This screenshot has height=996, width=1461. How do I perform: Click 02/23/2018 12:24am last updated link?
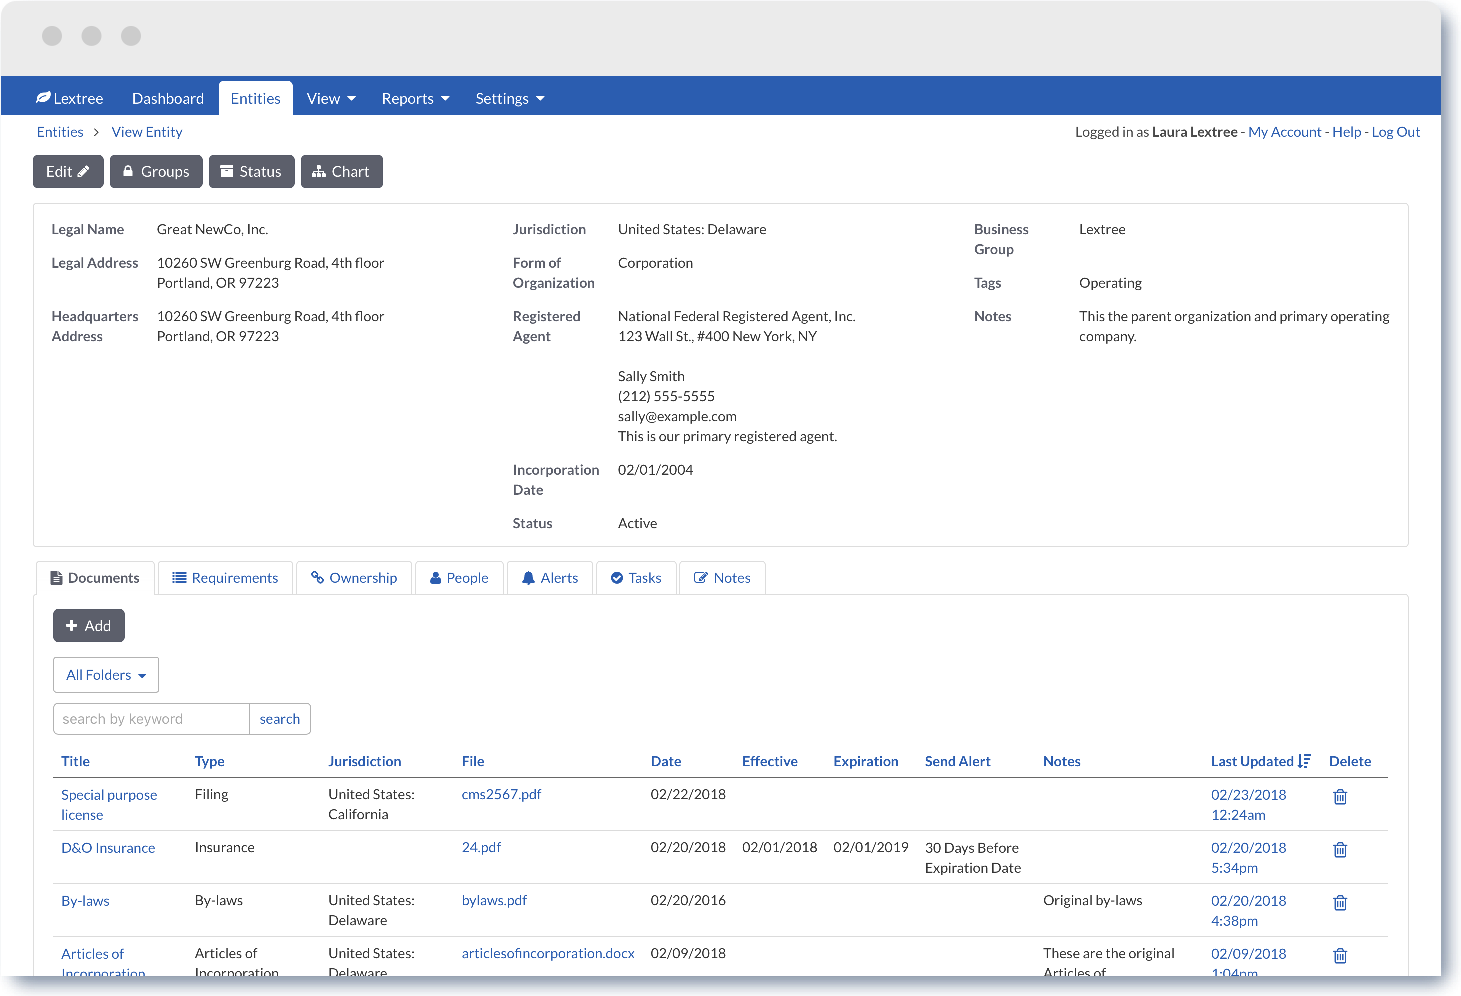(x=1249, y=805)
